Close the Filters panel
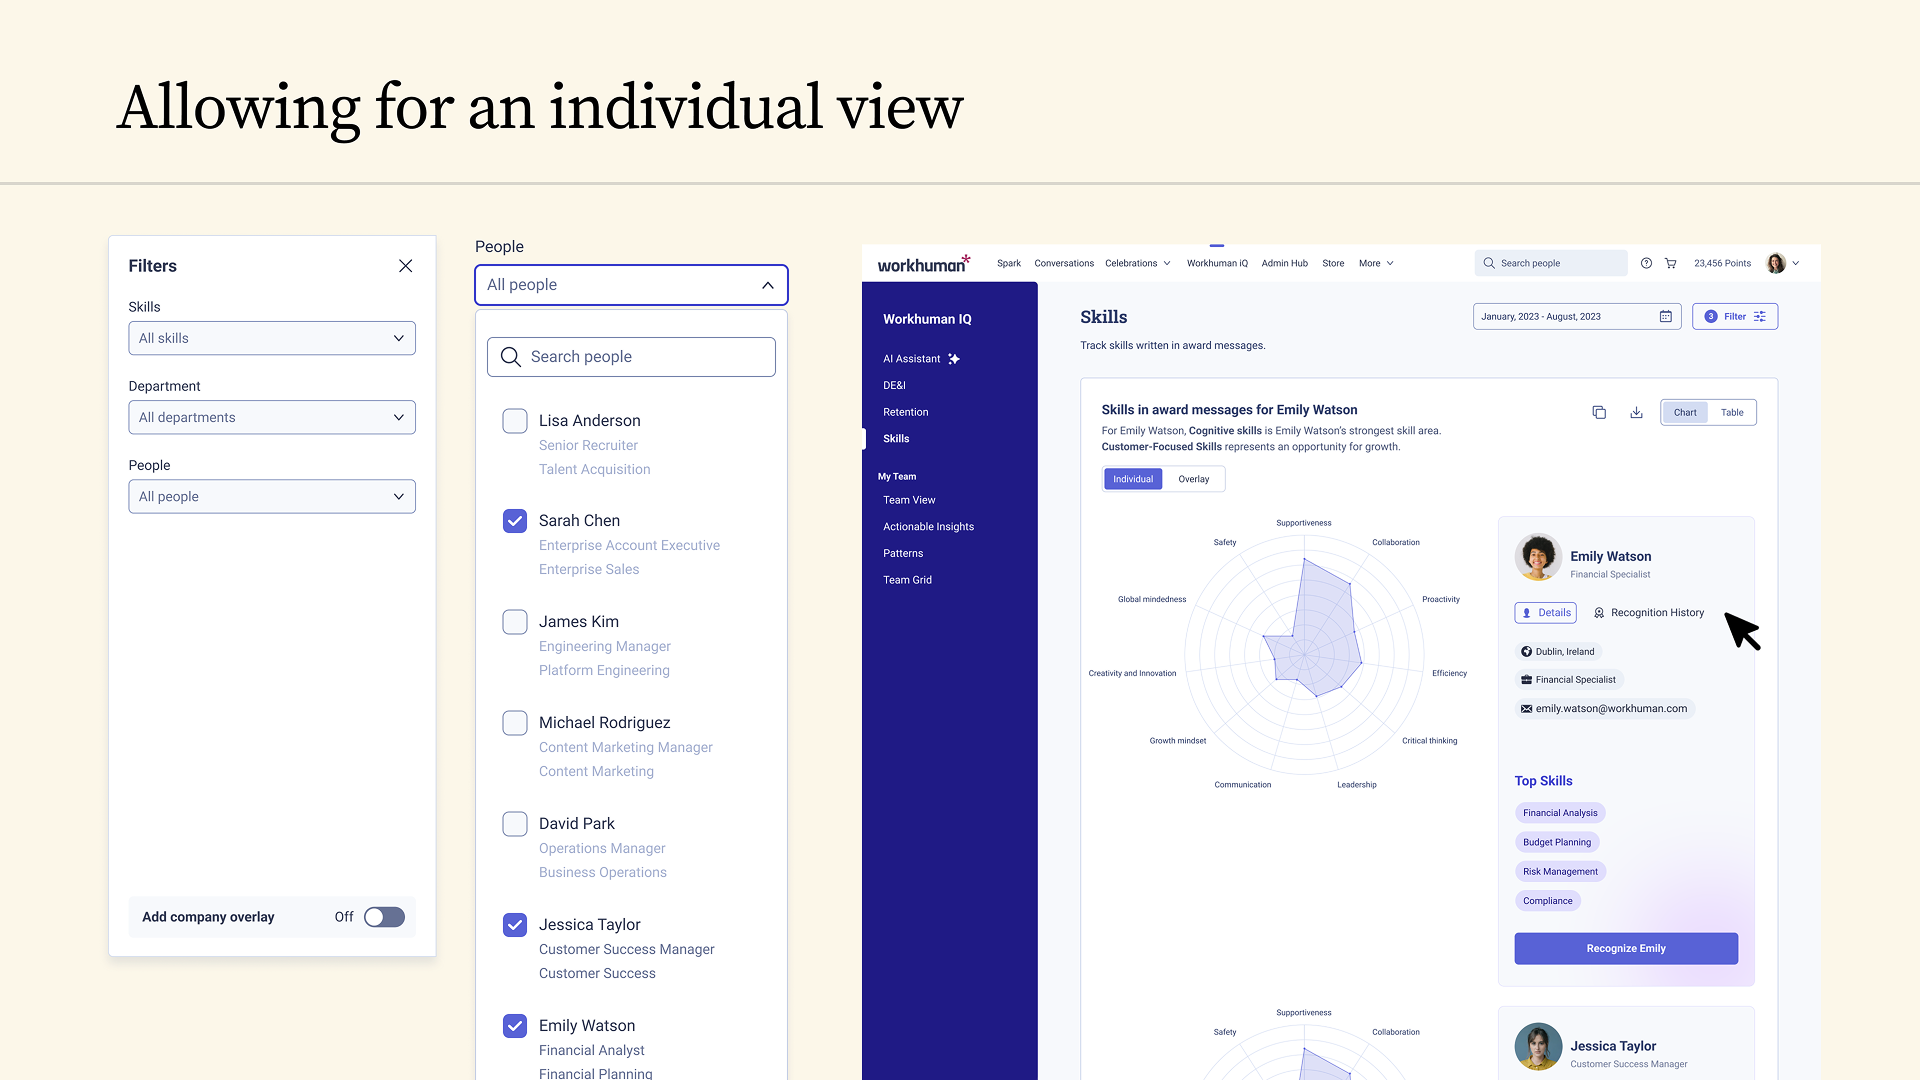The width and height of the screenshot is (1920, 1080). click(405, 266)
